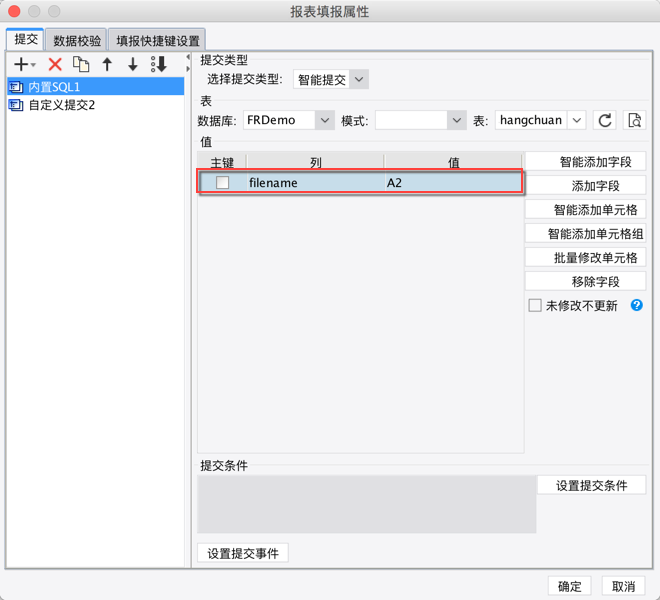Close the 报表填报属性 dialog with the red button
The image size is (660, 600).
(x=14, y=11)
